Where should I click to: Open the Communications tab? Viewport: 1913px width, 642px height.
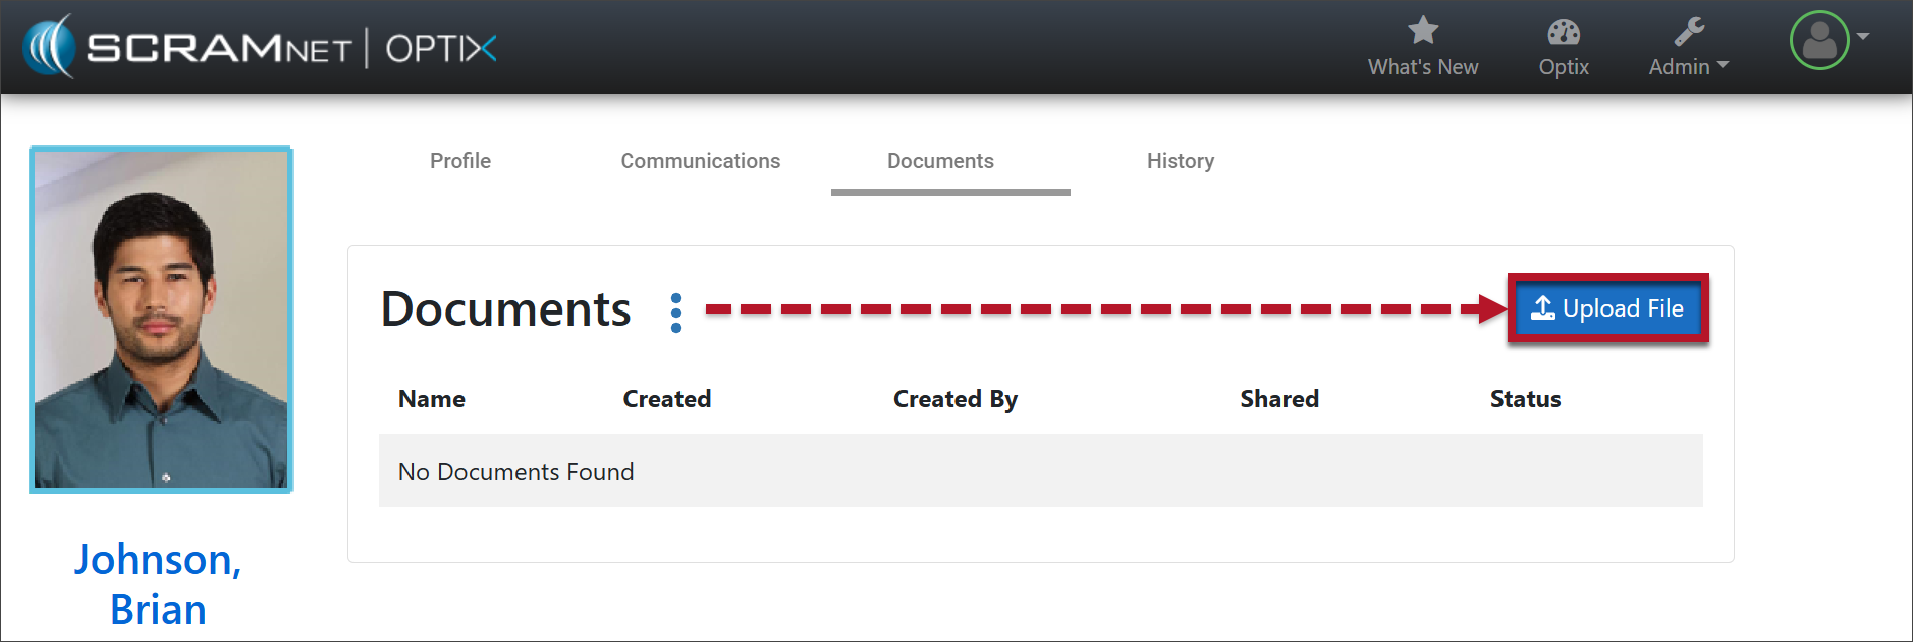700,161
